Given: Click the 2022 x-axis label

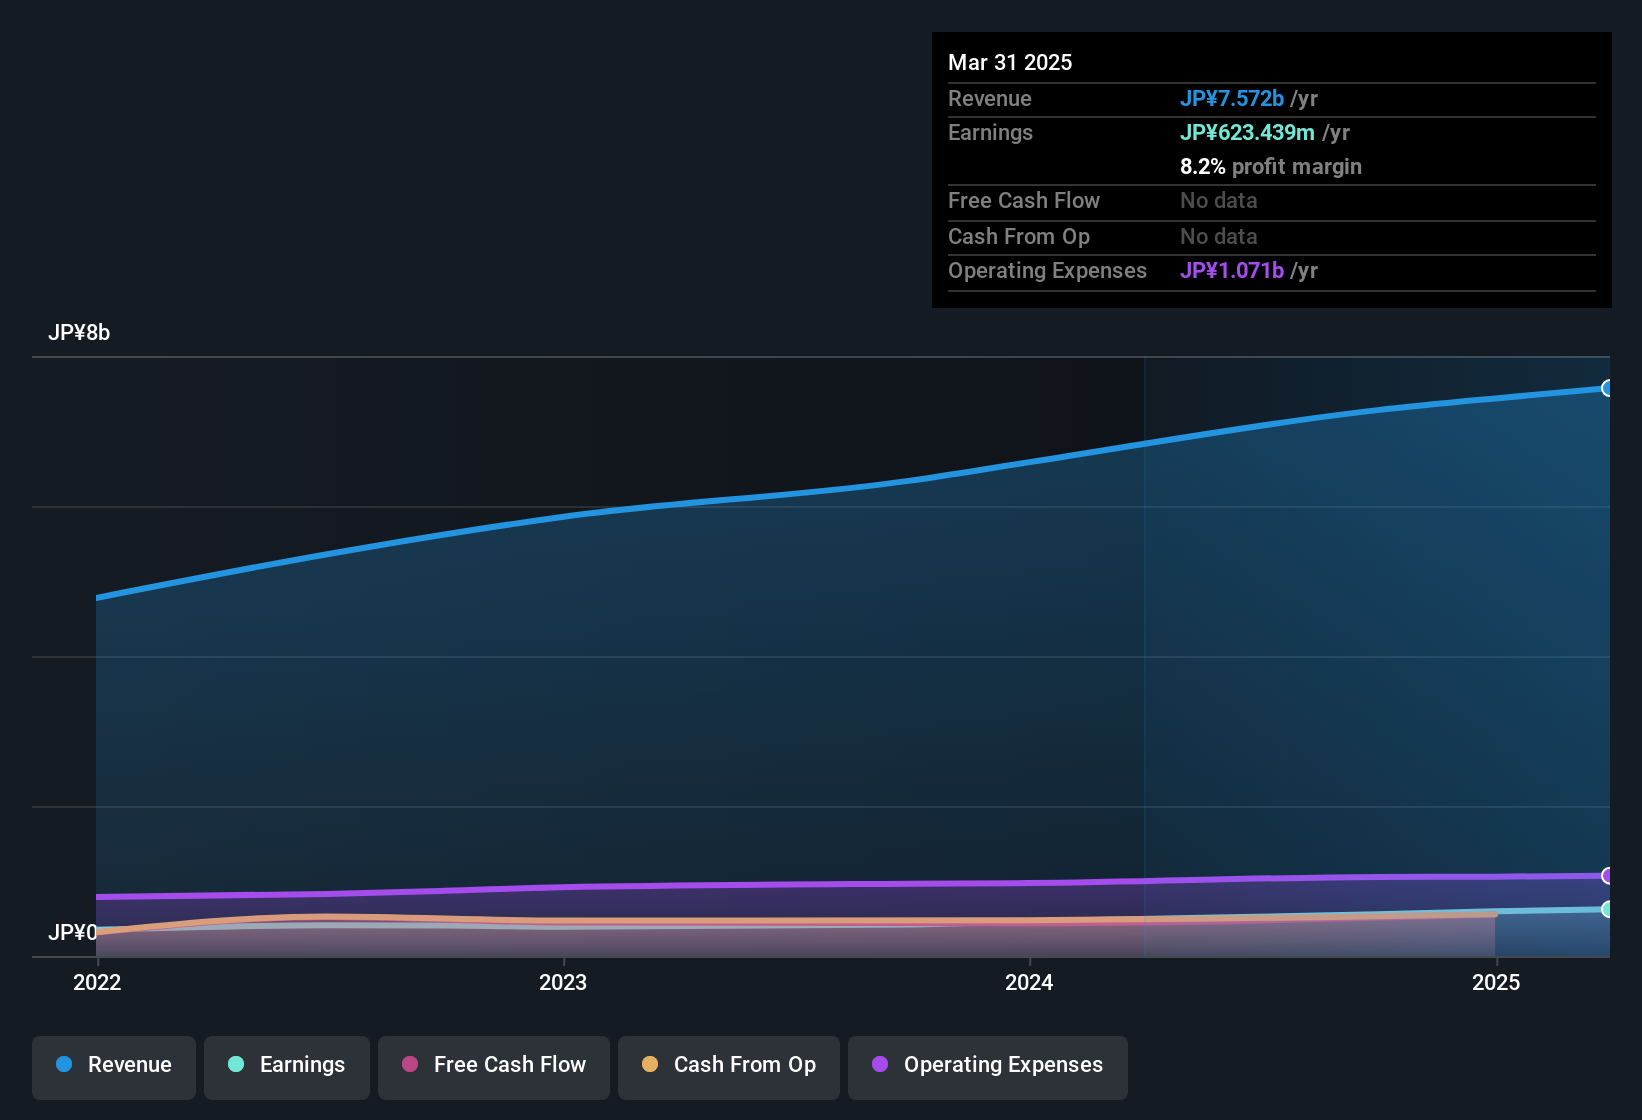Looking at the screenshot, I should [97, 982].
